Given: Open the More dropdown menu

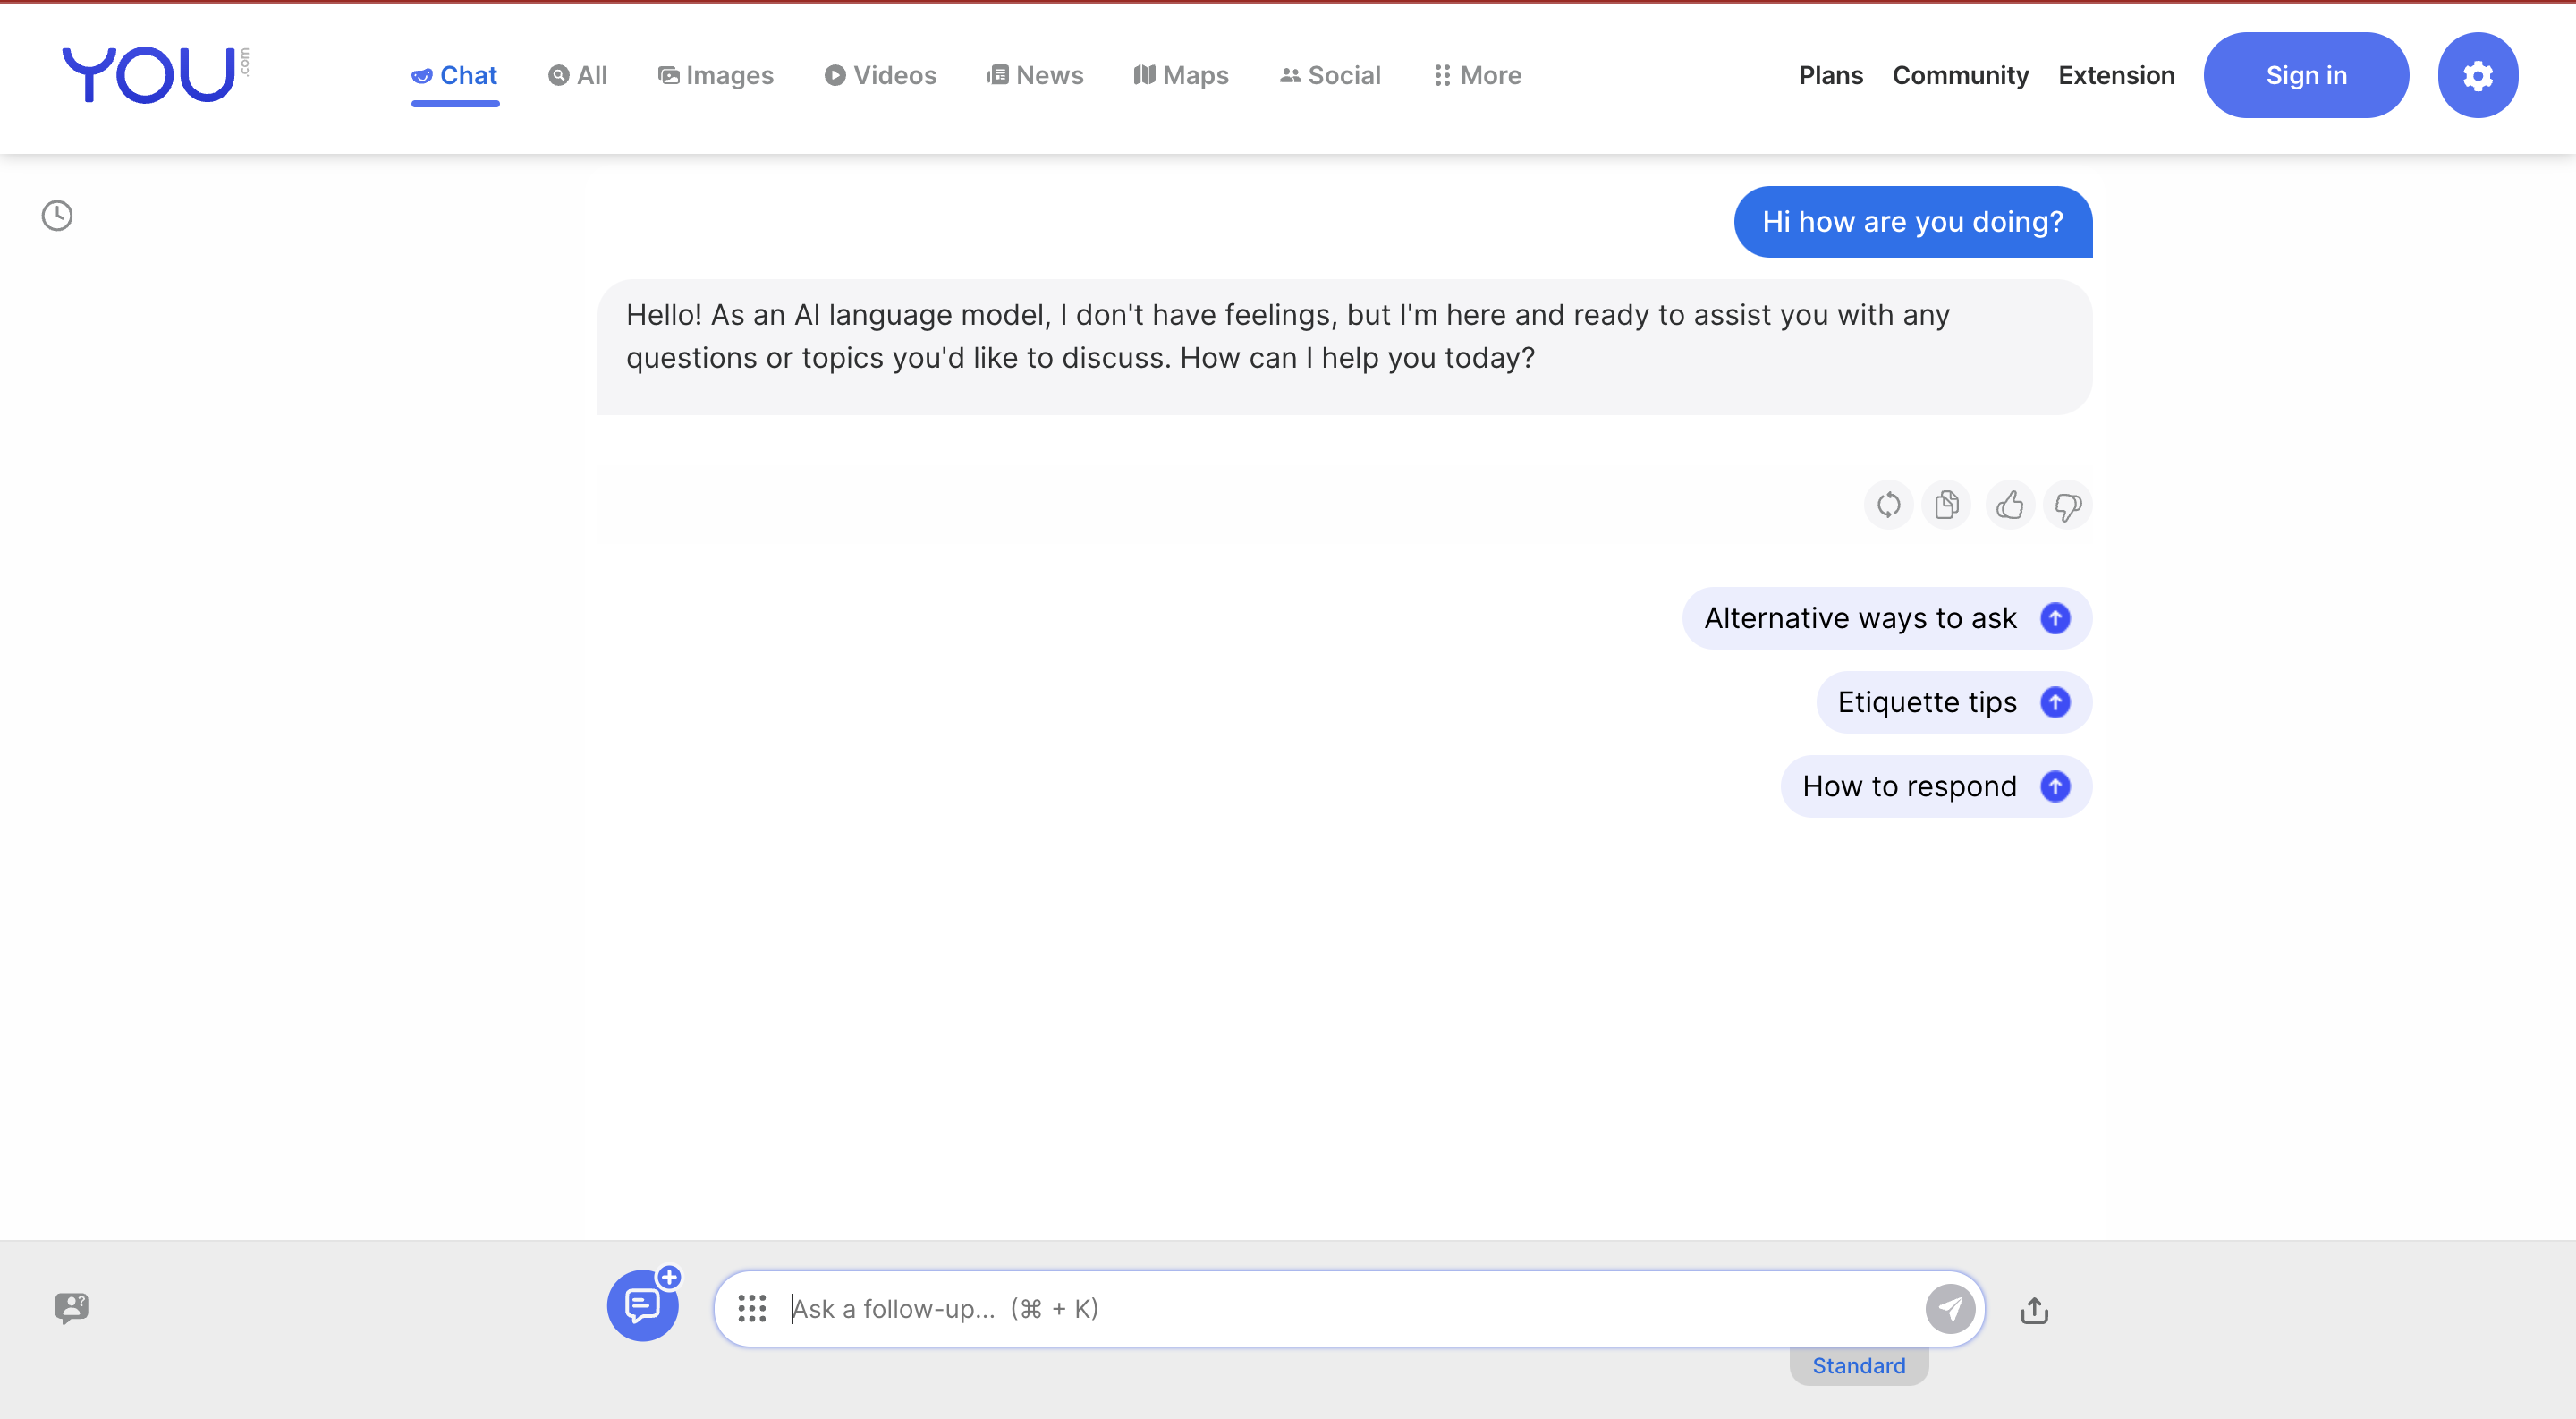Looking at the screenshot, I should [1478, 73].
